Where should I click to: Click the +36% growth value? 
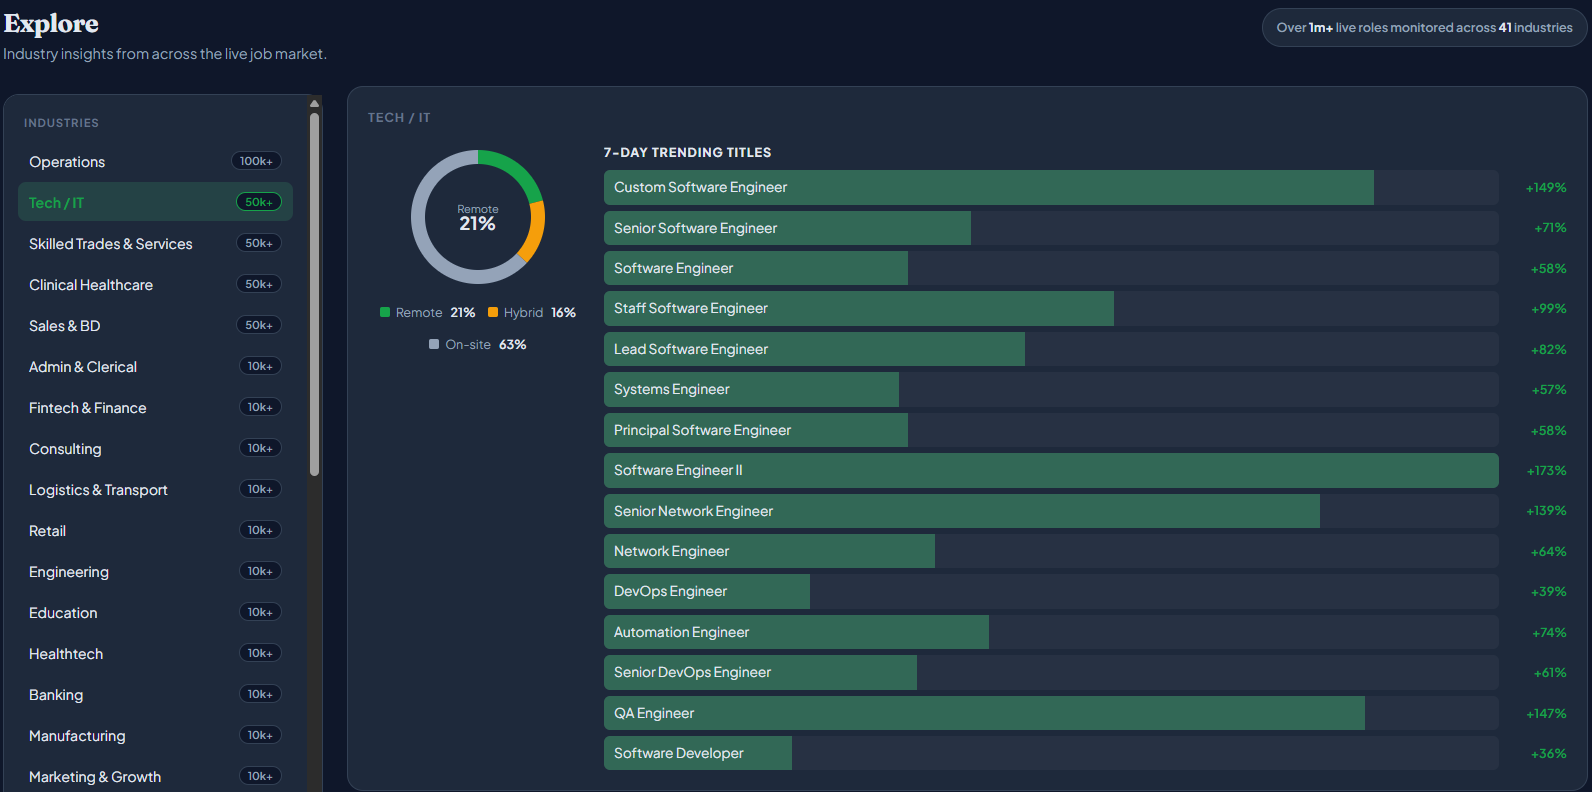[x=1549, y=753]
